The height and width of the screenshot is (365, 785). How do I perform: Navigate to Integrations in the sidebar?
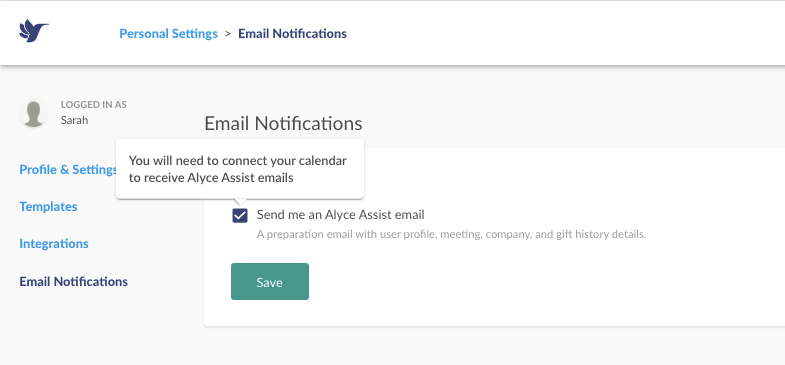tap(54, 243)
